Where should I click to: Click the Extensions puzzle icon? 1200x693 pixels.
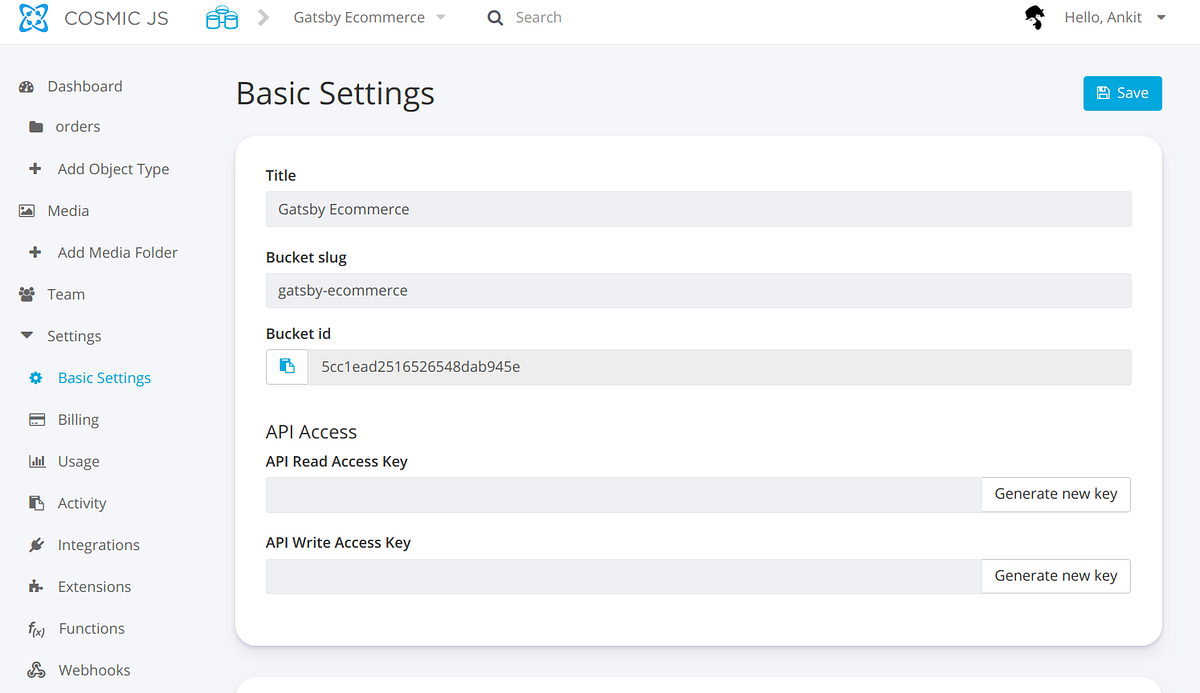(37, 587)
